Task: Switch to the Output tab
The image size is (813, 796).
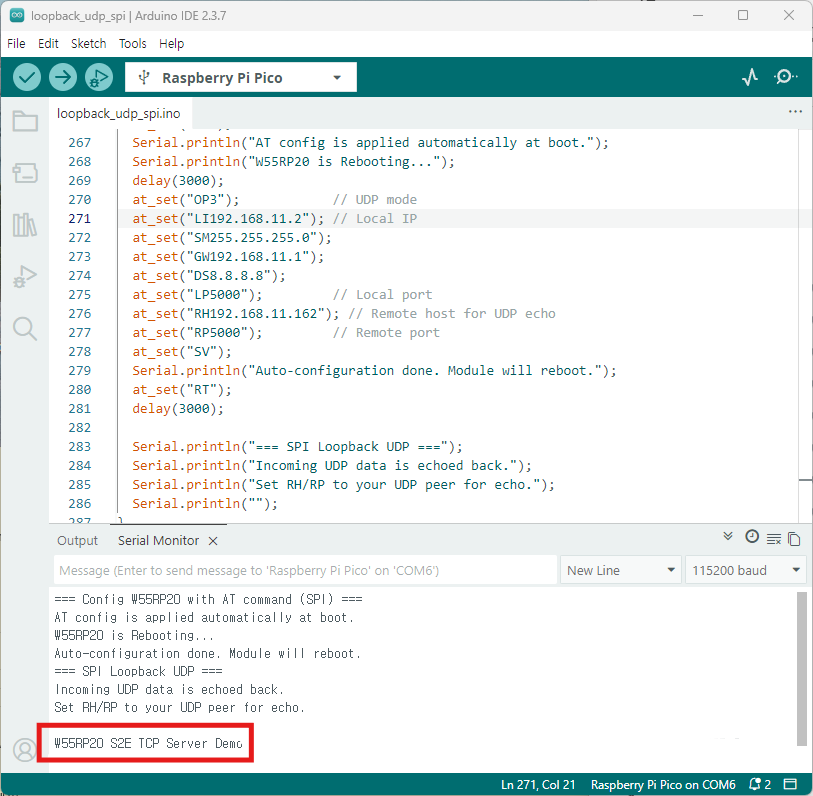Action: click(x=77, y=540)
